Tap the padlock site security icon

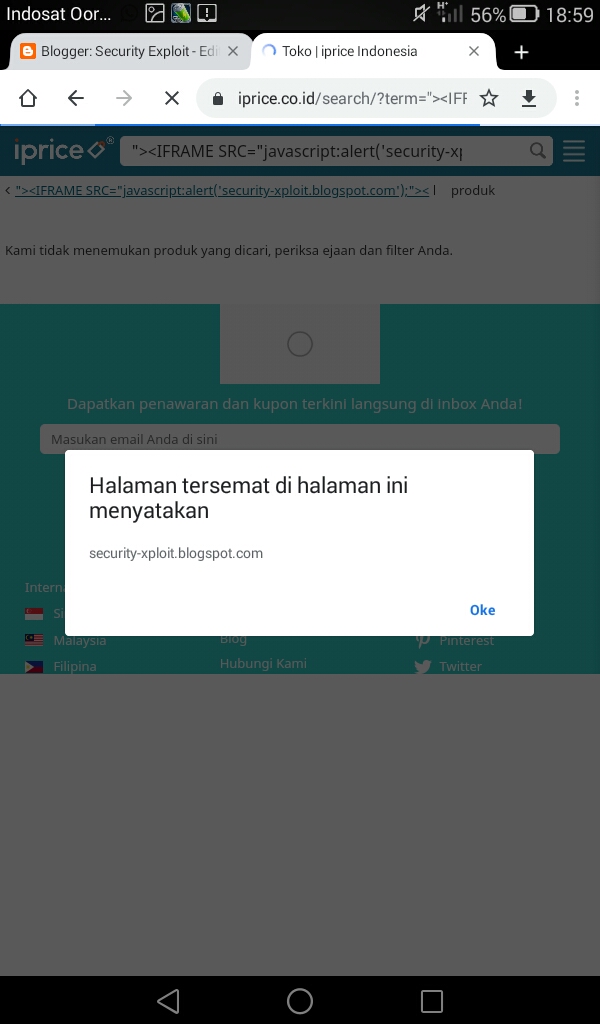point(218,99)
